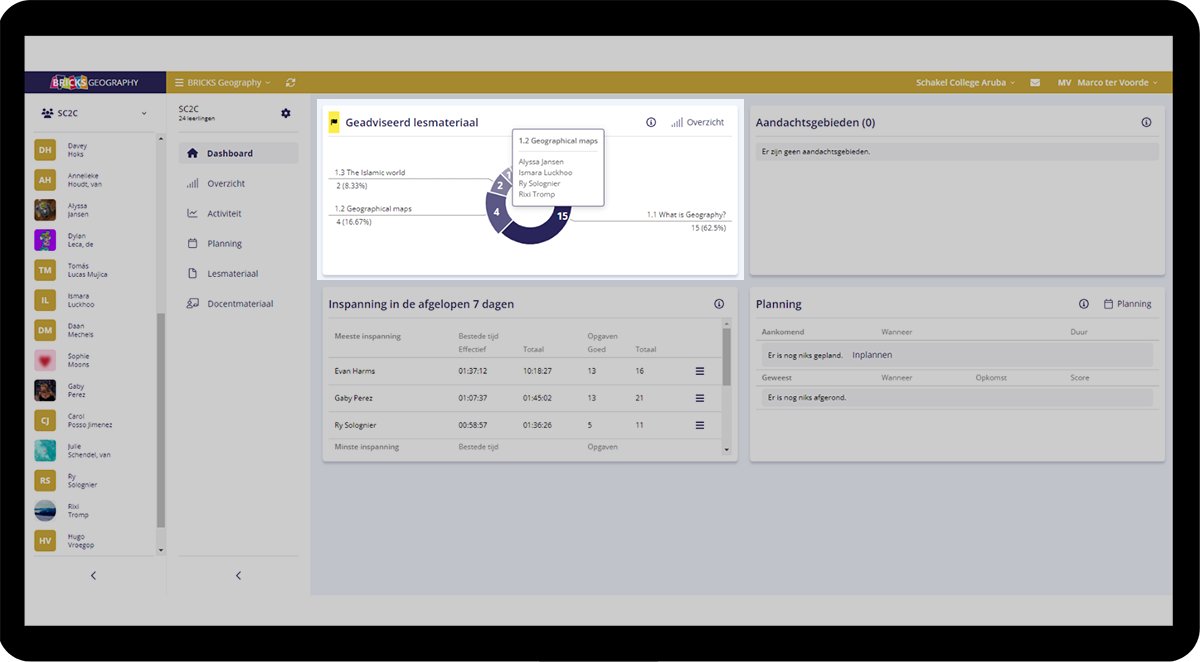1200x662 pixels.
Task: Open the BRICKS Geography menu dropdown
Action: pos(223,83)
